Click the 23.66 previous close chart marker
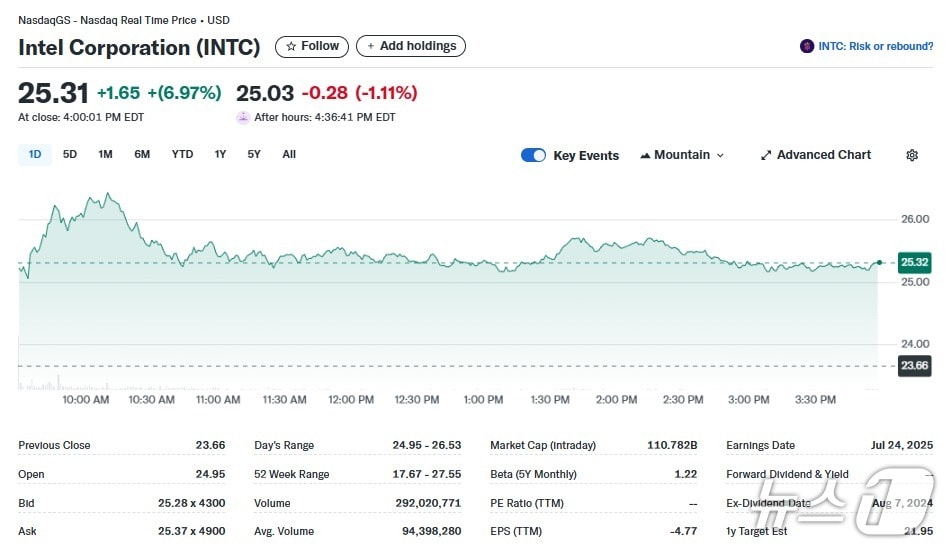The image size is (948, 549). coord(914,365)
